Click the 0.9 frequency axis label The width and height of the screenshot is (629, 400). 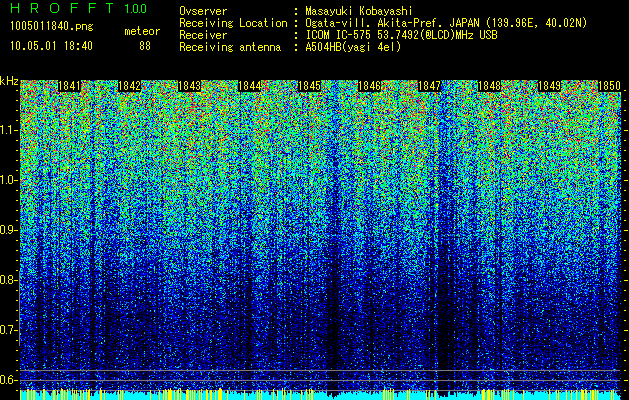[9, 230]
